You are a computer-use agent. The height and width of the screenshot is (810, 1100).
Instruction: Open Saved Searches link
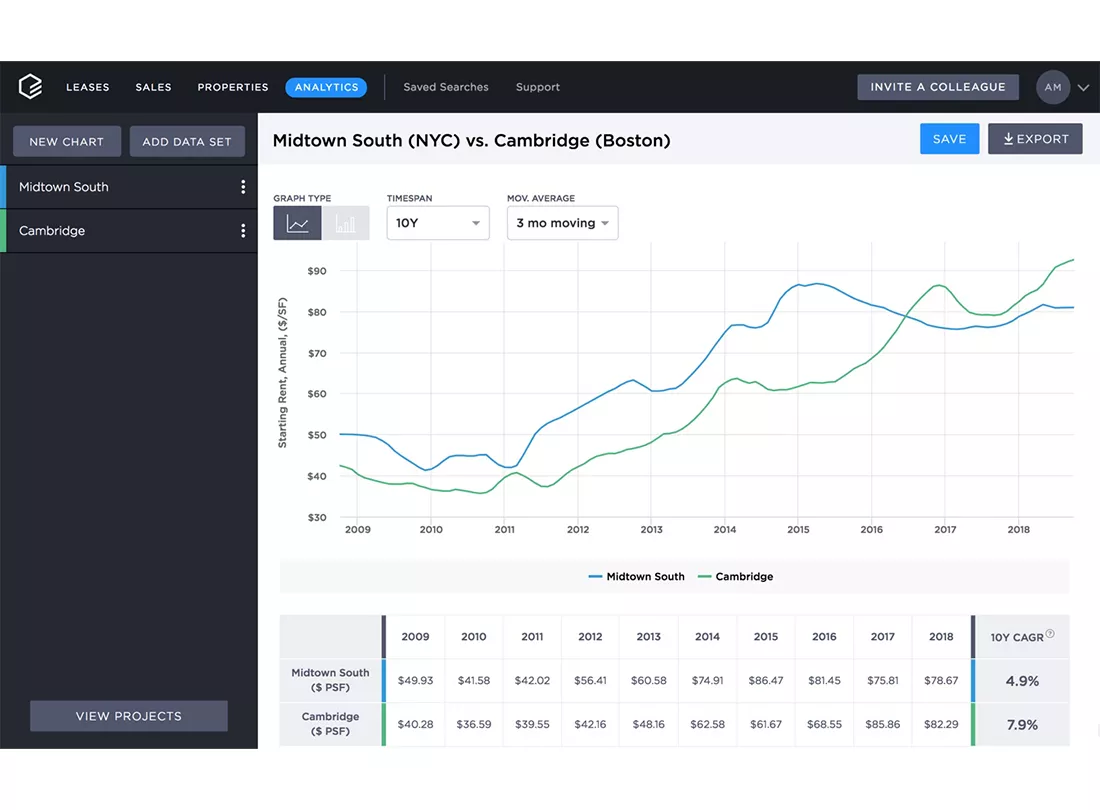445,87
